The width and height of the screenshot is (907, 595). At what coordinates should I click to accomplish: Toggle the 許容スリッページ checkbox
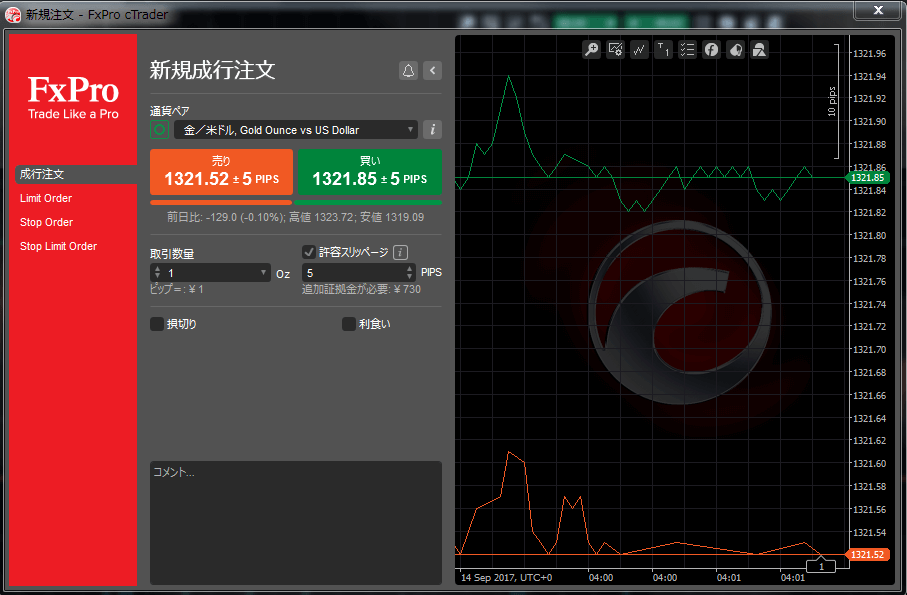click(309, 252)
